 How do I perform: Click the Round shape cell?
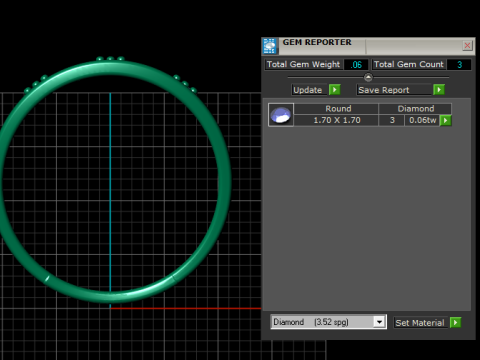pos(336,109)
